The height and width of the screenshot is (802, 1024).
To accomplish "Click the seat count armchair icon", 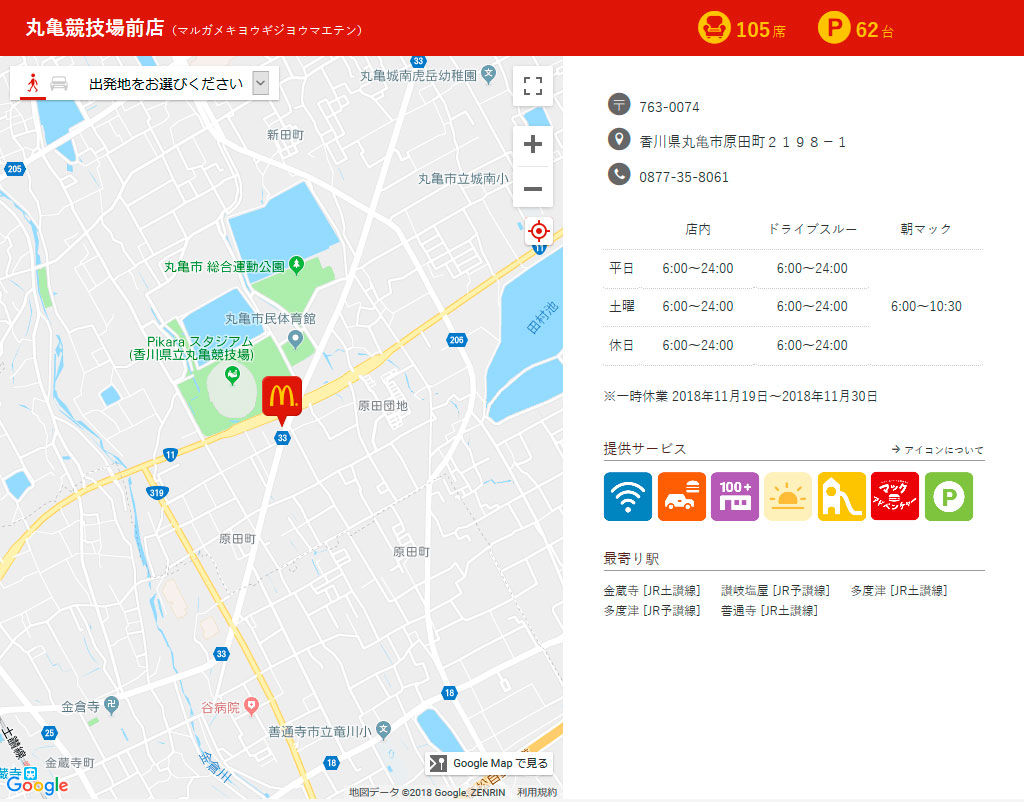I will tap(714, 28).
